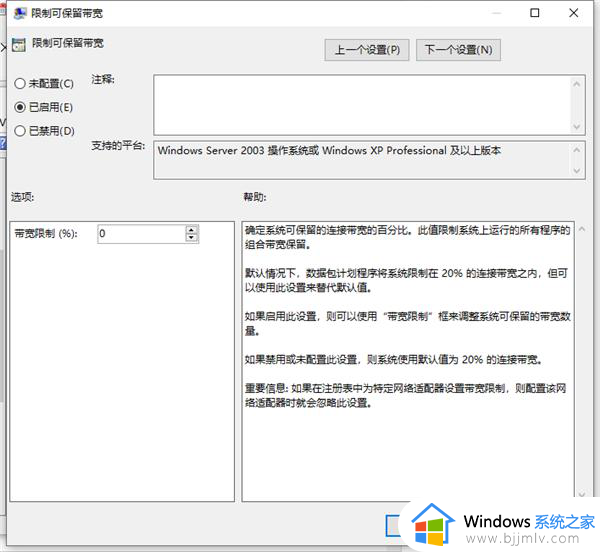The width and height of the screenshot is (600, 552).
Task: Increase bandwidth limit with the up spinner arrow
Action: tap(191, 229)
